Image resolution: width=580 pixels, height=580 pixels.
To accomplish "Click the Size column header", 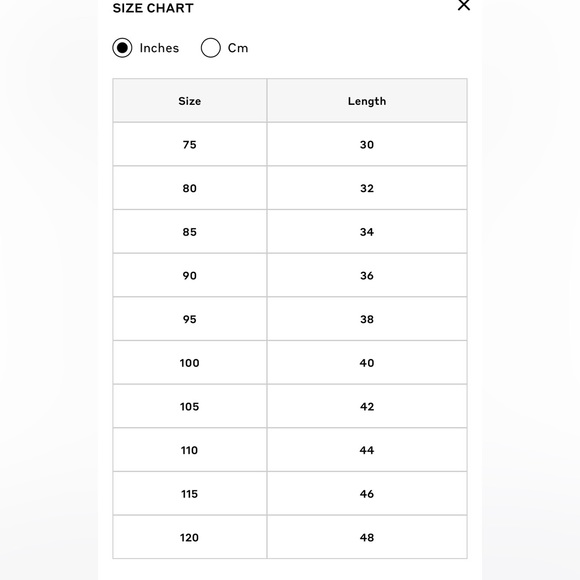I will point(190,101).
